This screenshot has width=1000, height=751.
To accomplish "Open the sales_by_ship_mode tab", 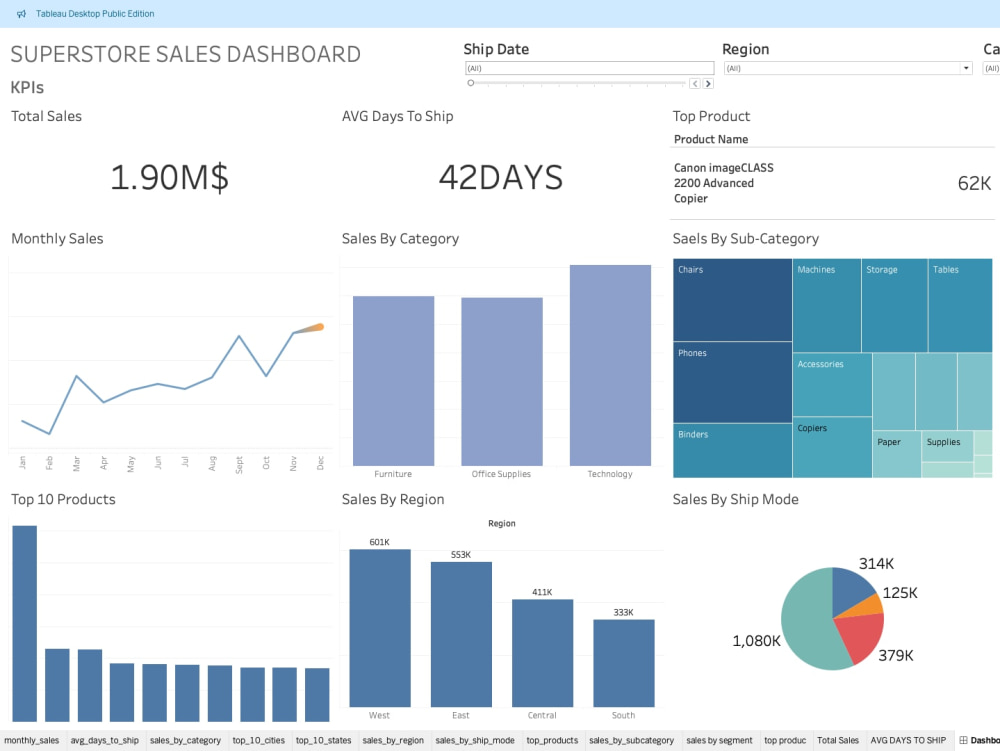I will click(x=475, y=740).
